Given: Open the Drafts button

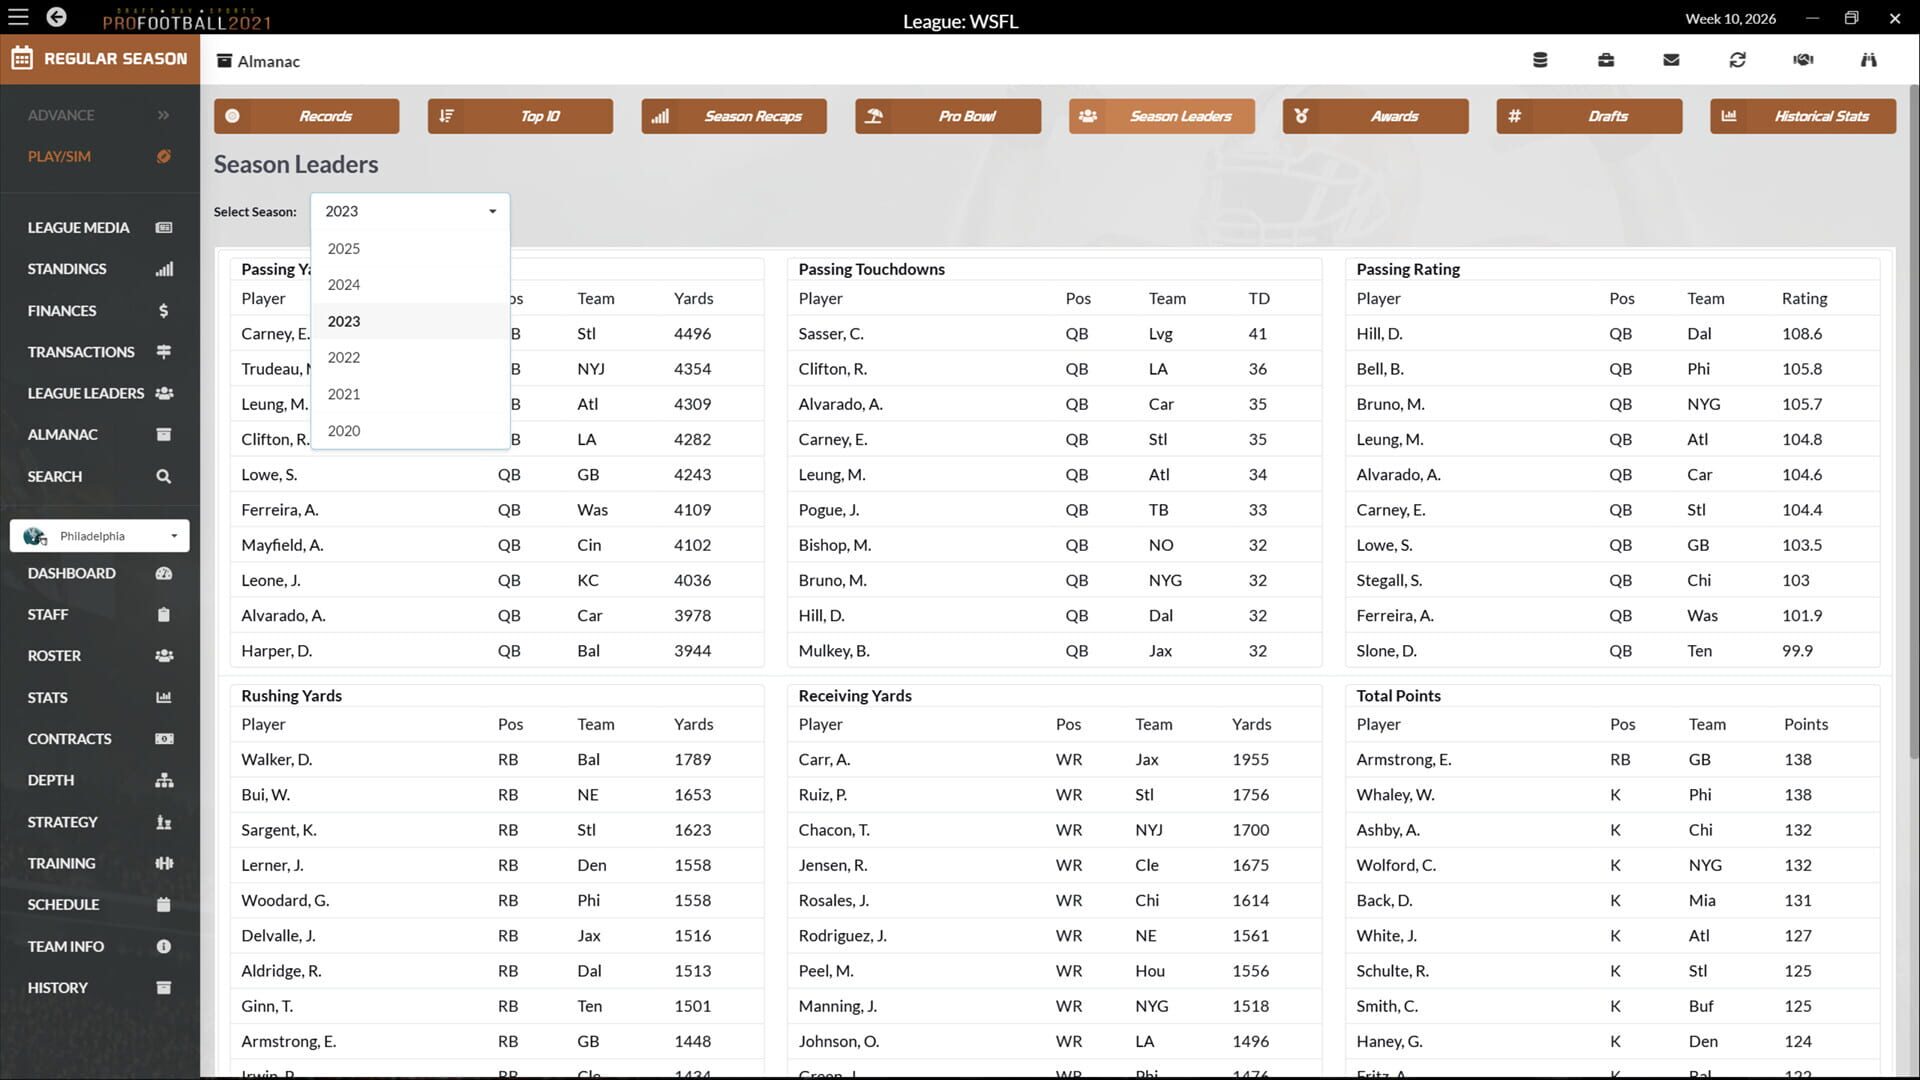Looking at the screenshot, I should click(1589, 116).
